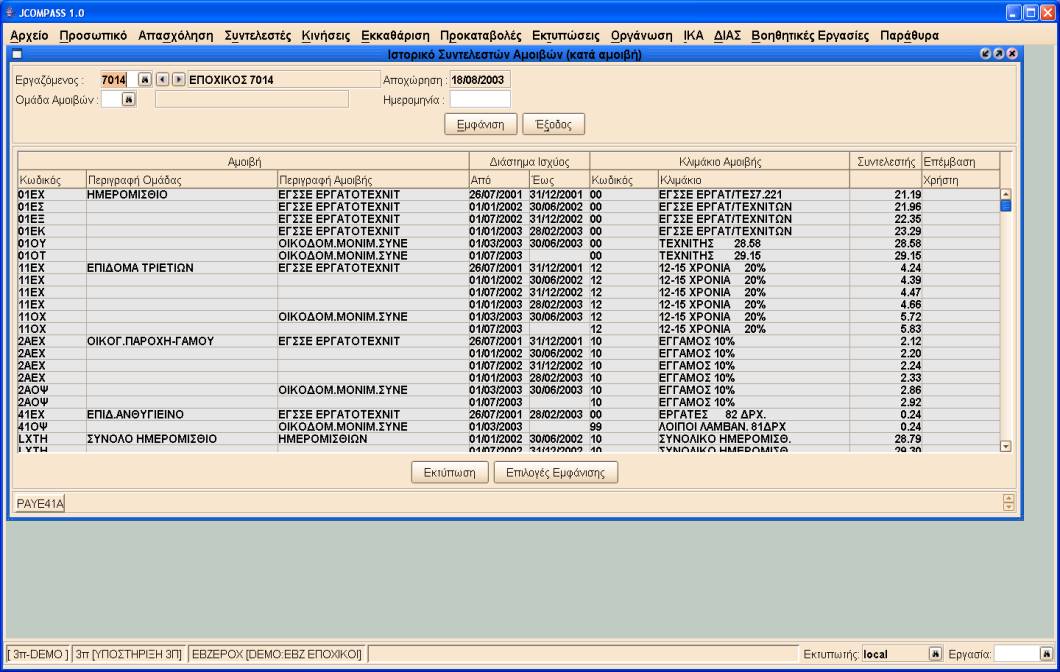Focus the Εργαζόμενος code field with 7014
The image size is (1060, 672).
point(119,80)
